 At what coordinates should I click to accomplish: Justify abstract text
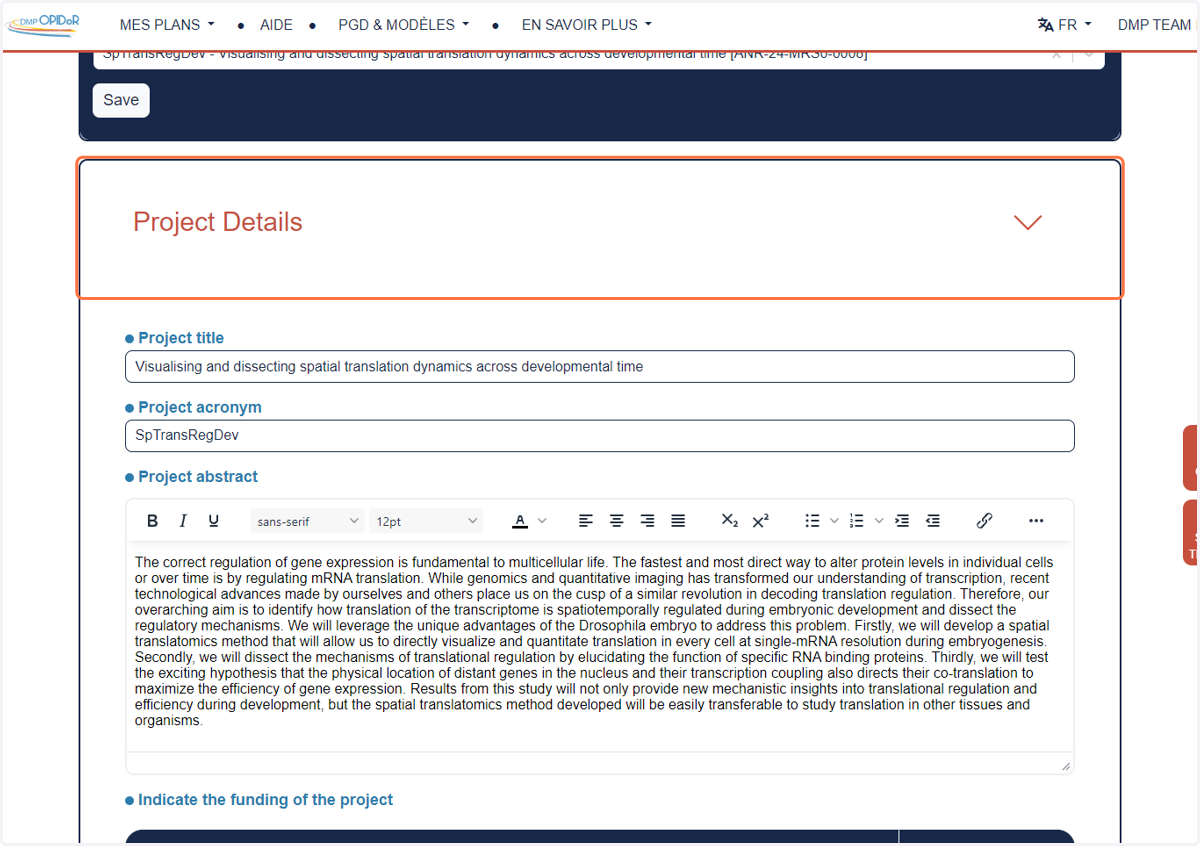(x=678, y=521)
